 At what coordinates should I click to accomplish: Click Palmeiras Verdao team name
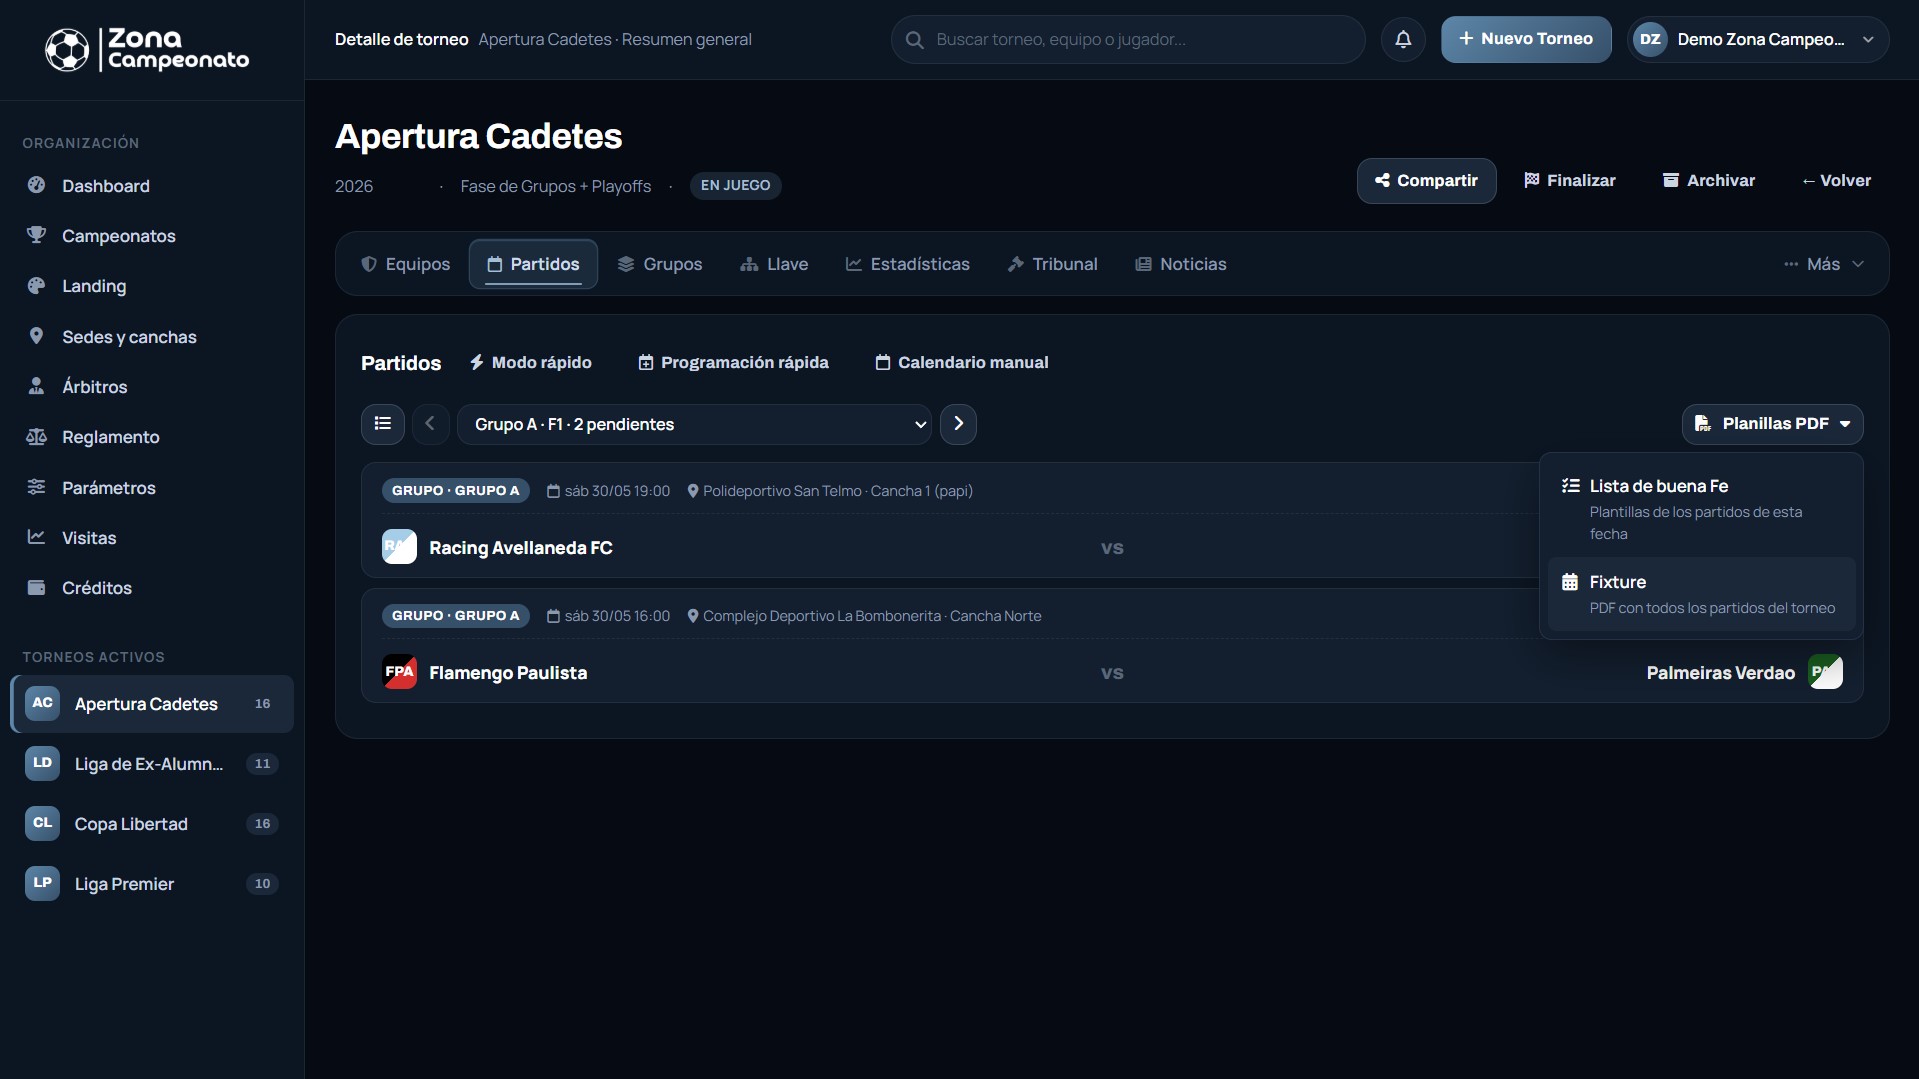[x=1720, y=673]
